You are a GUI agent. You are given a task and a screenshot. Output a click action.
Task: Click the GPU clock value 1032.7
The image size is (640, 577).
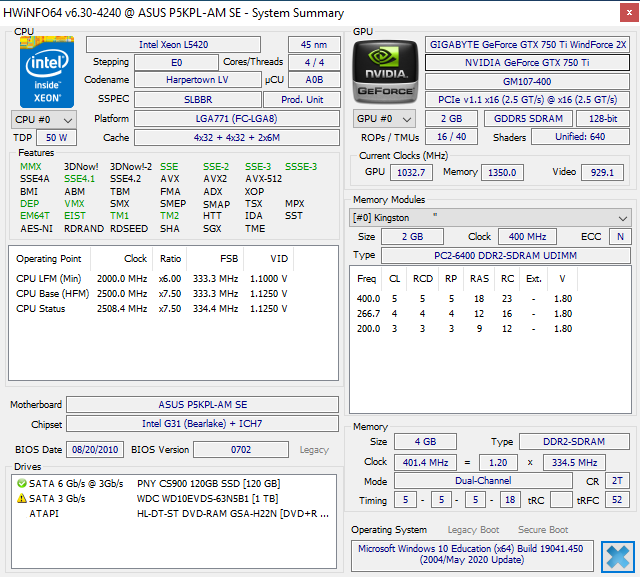(x=411, y=173)
